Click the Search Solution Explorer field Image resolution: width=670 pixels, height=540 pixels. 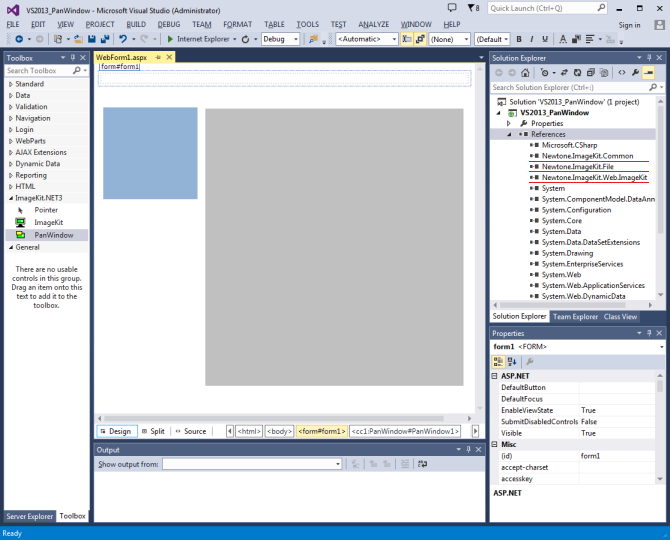[577, 87]
